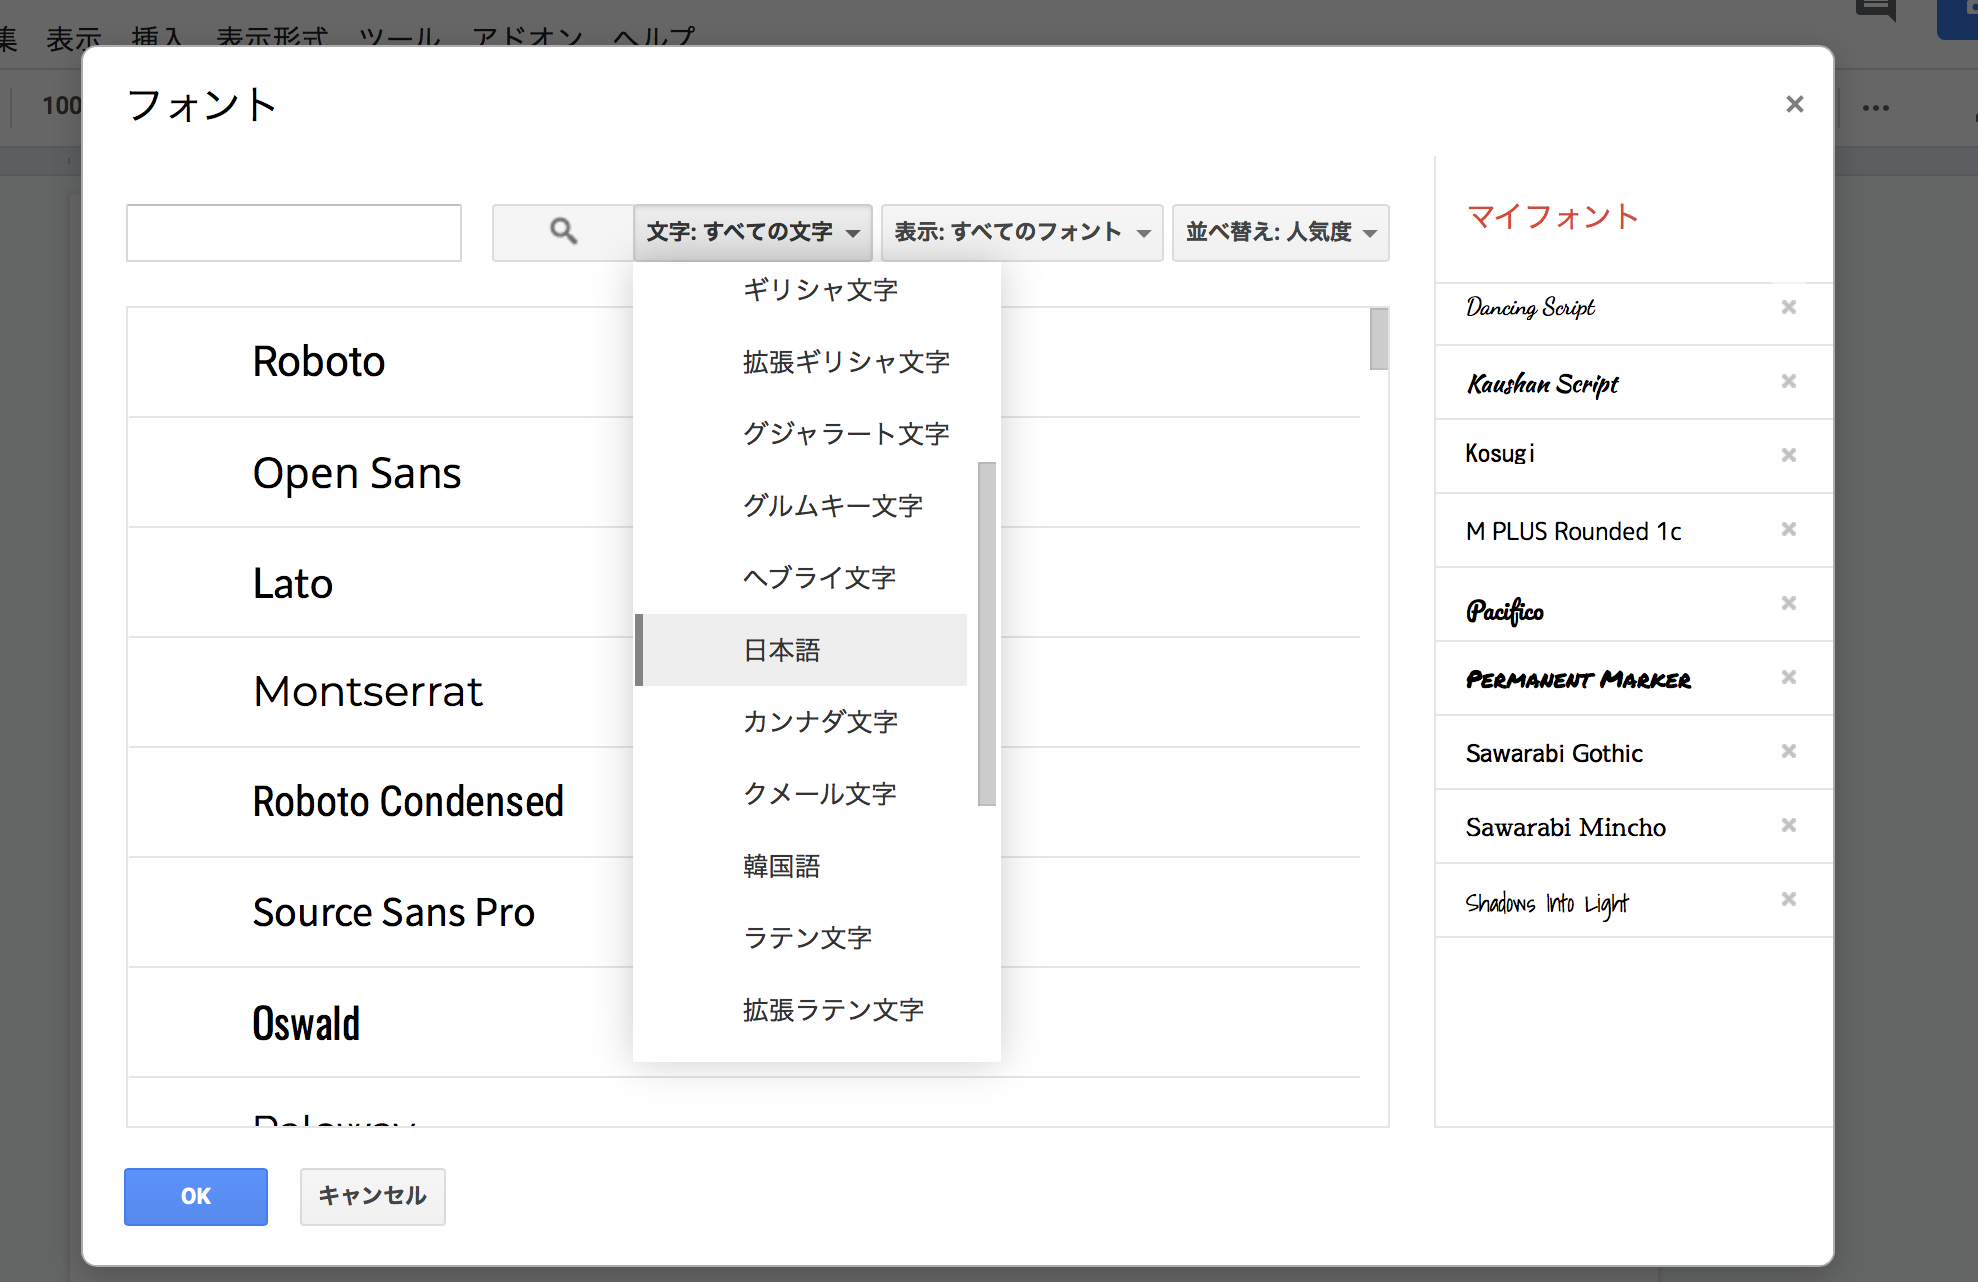Remove Sawarabi Gothic from My Fonts

pos(1789,751)
